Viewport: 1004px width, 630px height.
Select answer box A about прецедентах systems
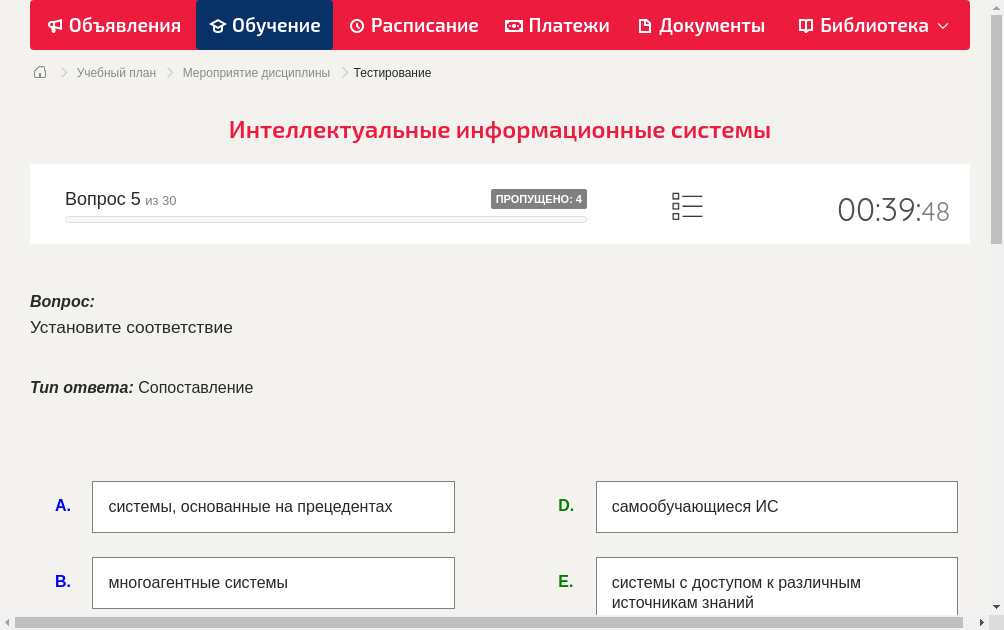pos(273,506)
